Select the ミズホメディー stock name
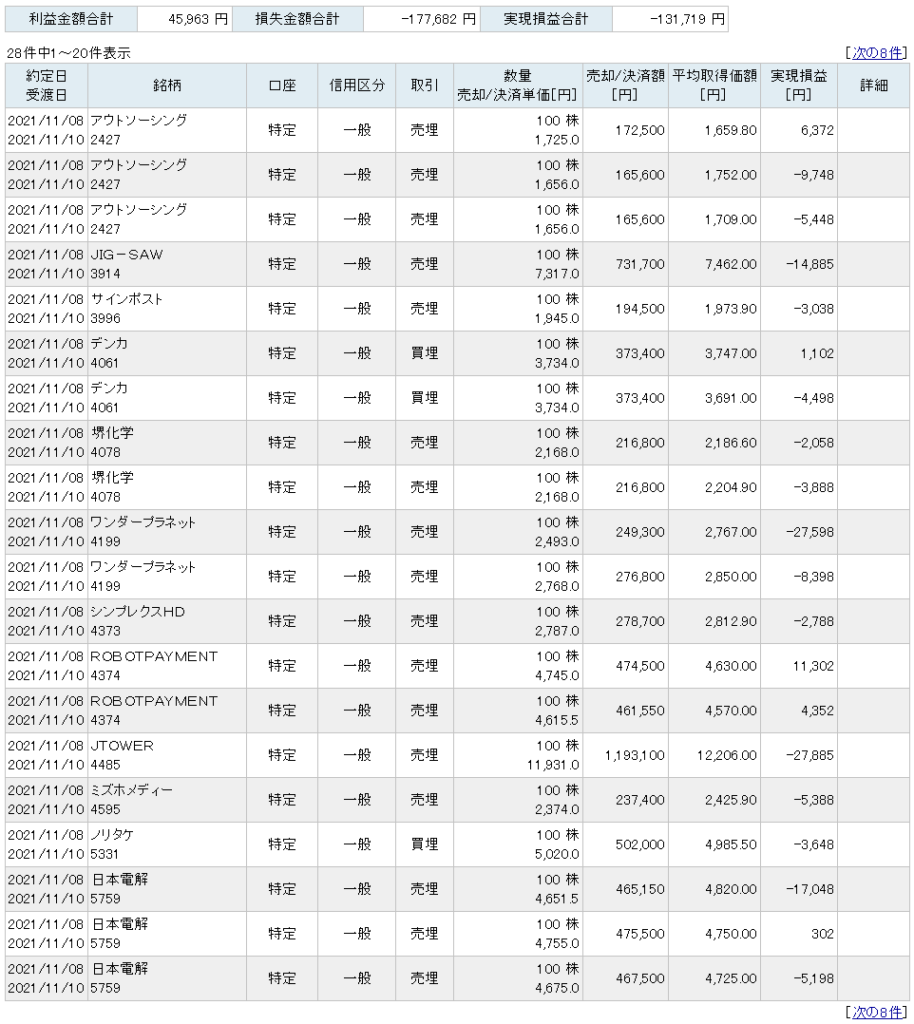This screenshot has height=1024, width=914. (x=131, y=790)
